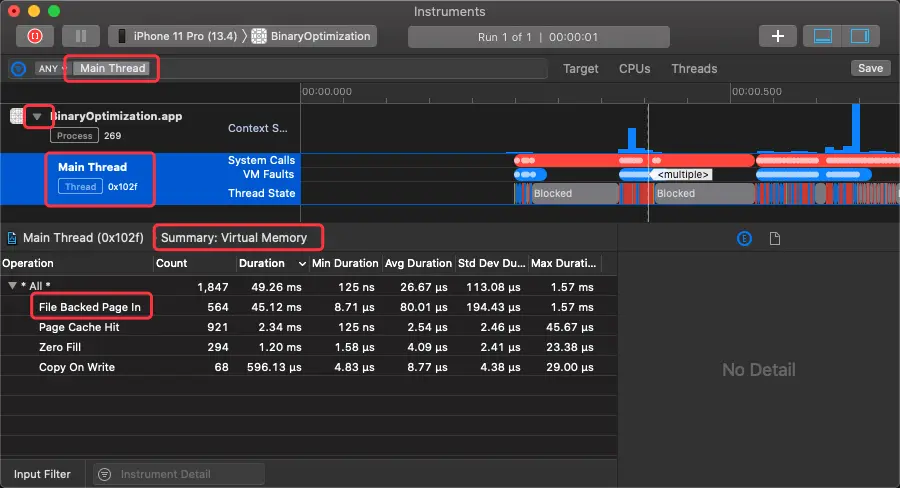Pause the trace with the pause button
This screenshot has width=900, height=488.
point(81,36)
